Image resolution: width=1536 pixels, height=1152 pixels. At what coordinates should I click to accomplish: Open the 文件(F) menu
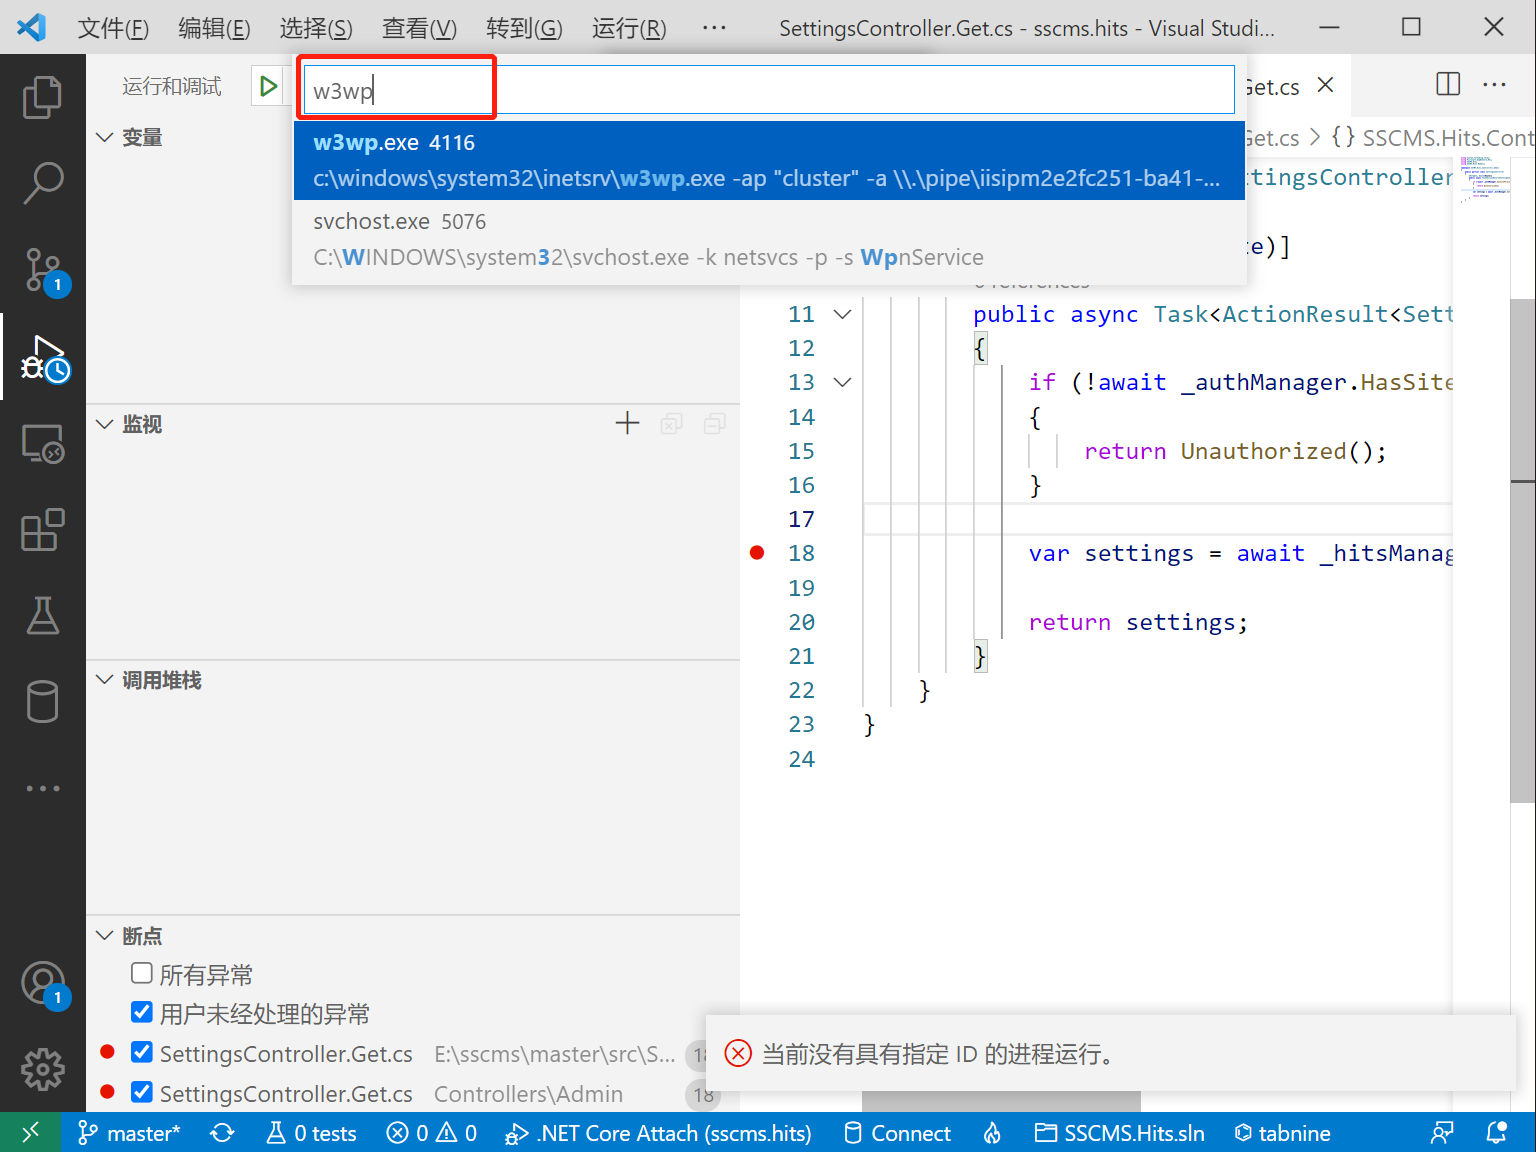tap(113, 28)
